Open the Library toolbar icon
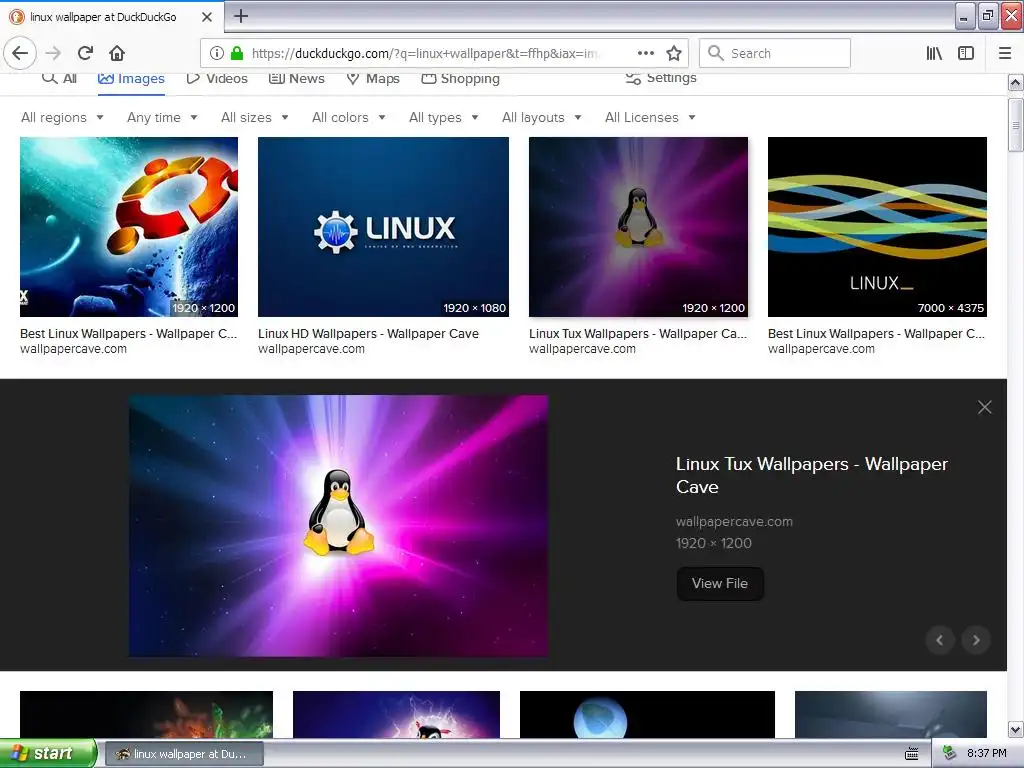The image size is (1024, 768). pos(934,53)
